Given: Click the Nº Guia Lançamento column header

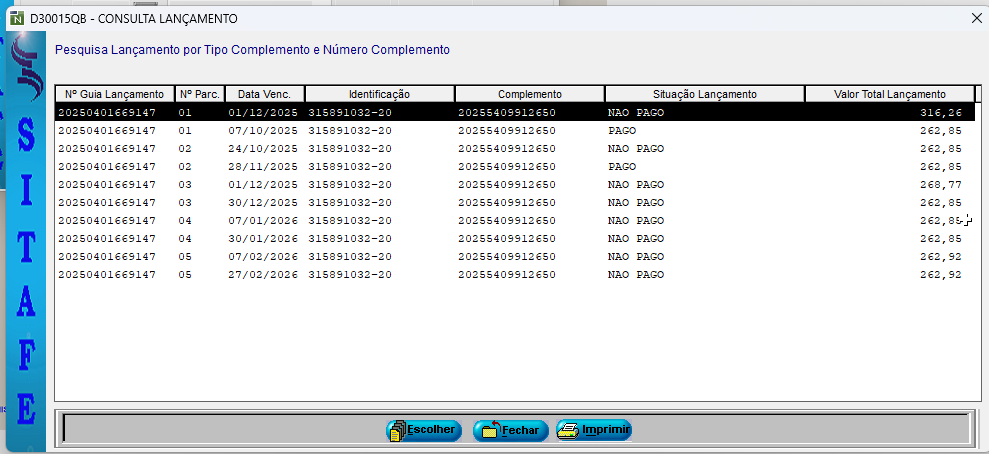Looking at the screenshot, I should click(114, 94).
